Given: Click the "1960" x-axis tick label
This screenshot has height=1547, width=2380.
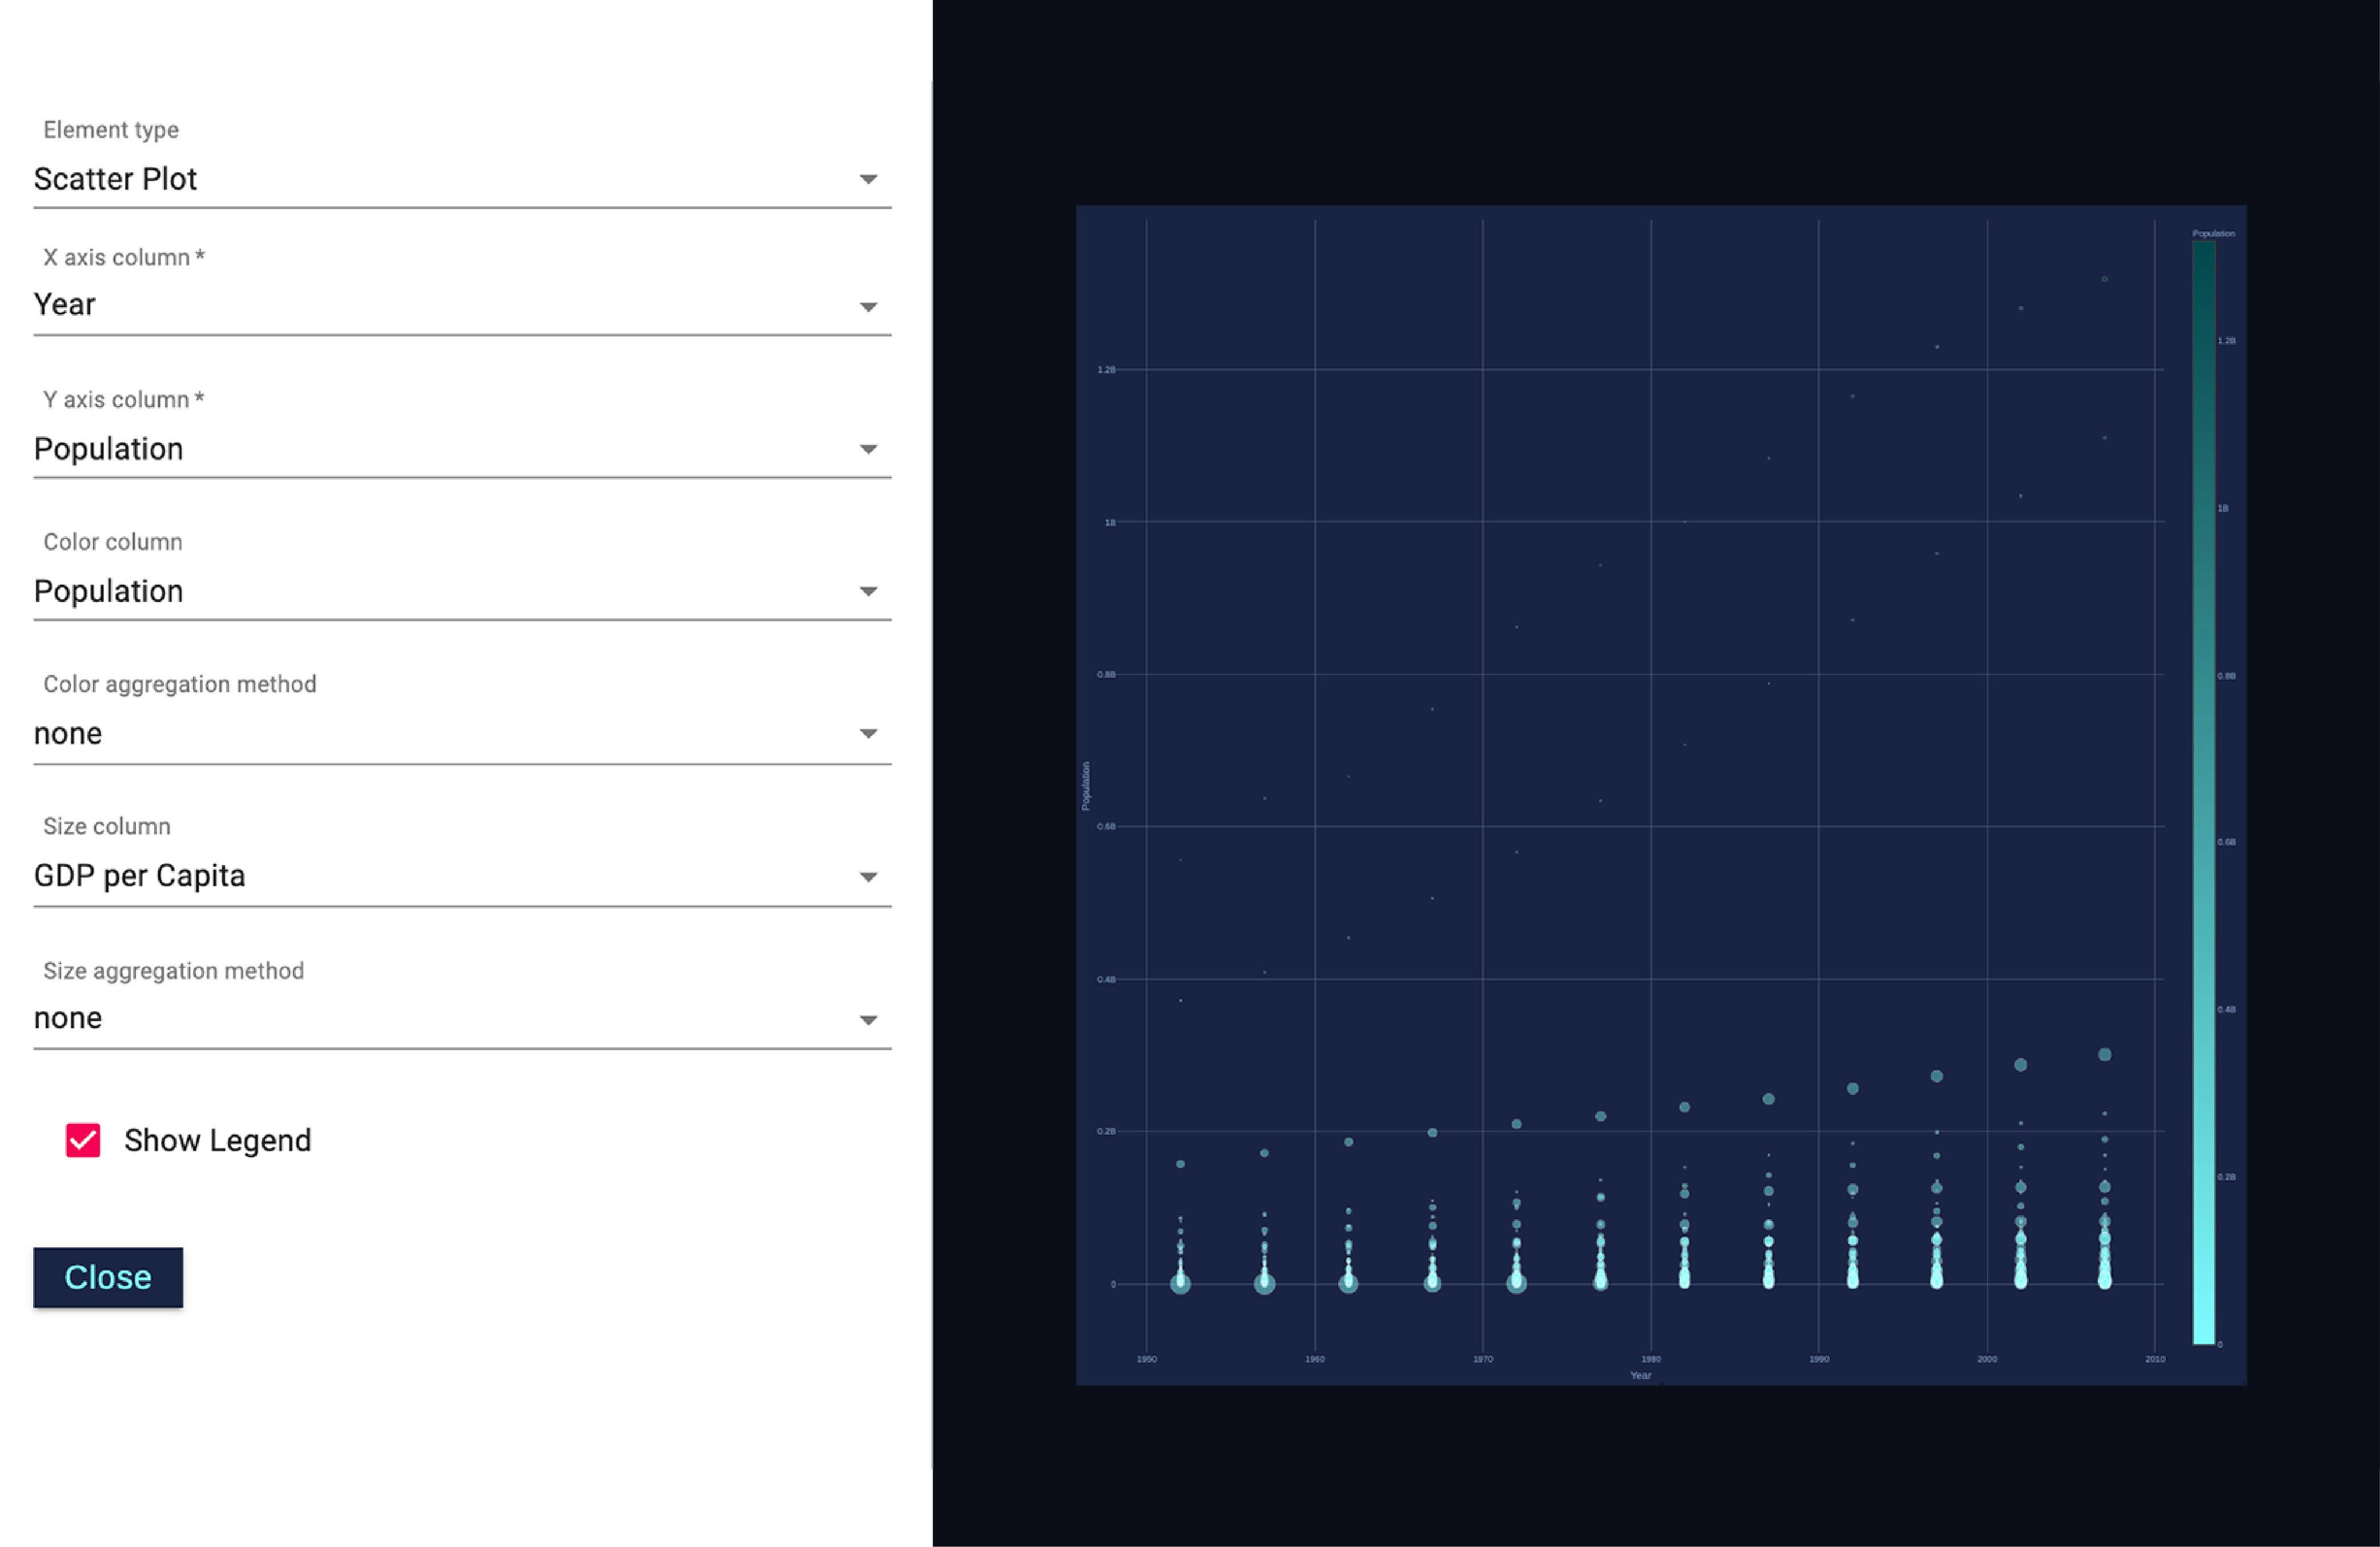Looking at the screenshot, I should 1315,1359.
